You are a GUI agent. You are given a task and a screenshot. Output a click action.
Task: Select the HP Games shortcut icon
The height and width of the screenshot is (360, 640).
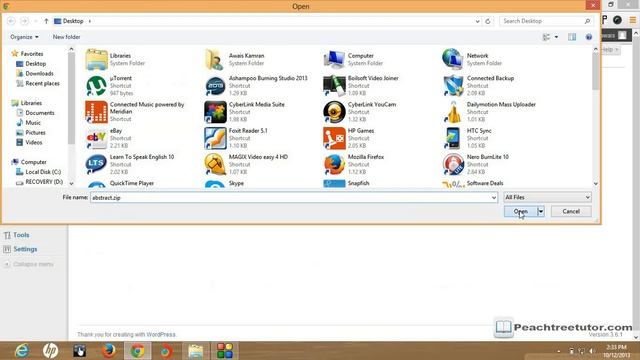tap(334, 138)
